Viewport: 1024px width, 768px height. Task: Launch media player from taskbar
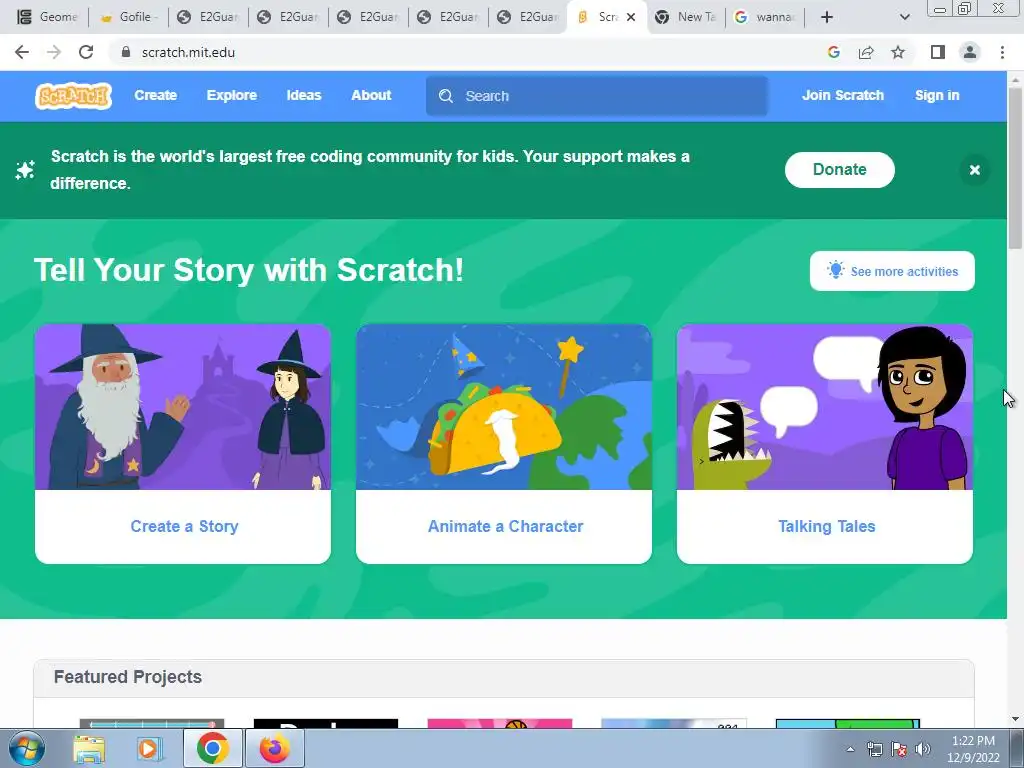(148, 748)
